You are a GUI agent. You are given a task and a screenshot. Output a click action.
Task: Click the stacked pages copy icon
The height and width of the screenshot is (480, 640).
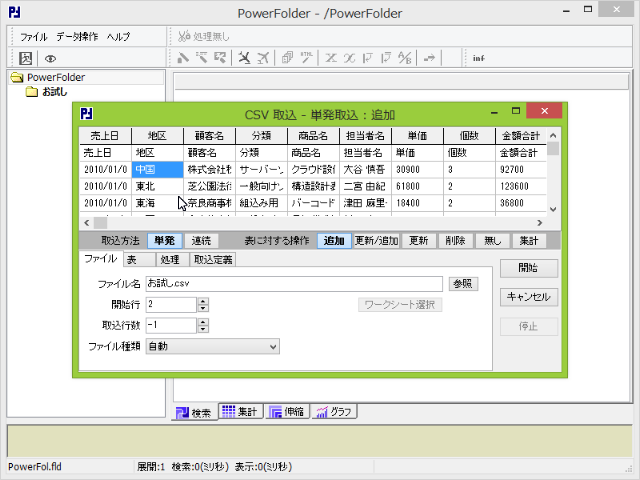pos(287,58)
